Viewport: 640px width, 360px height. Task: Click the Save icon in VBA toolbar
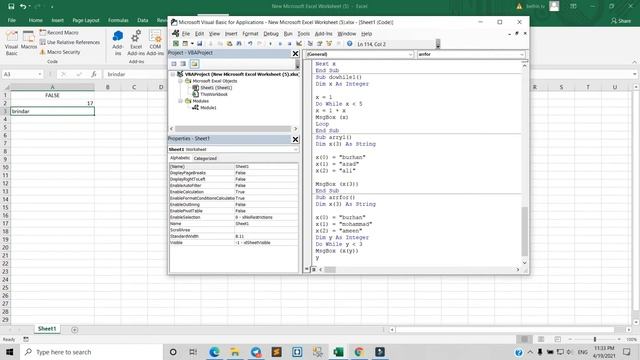pos(200,44)
